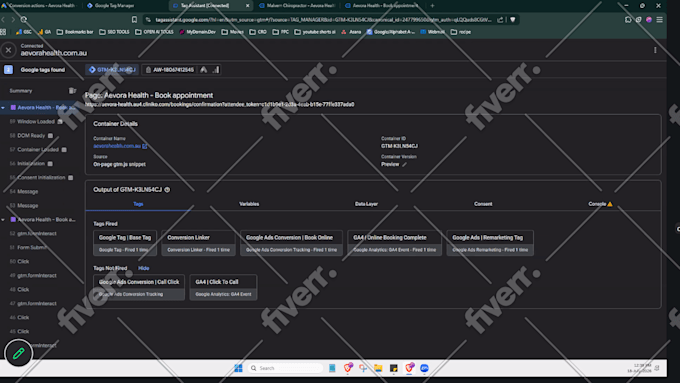The height and width of the screenshot is (383, 680).
Task: Open Conversion Linker tag card
Action: point(198,243)
